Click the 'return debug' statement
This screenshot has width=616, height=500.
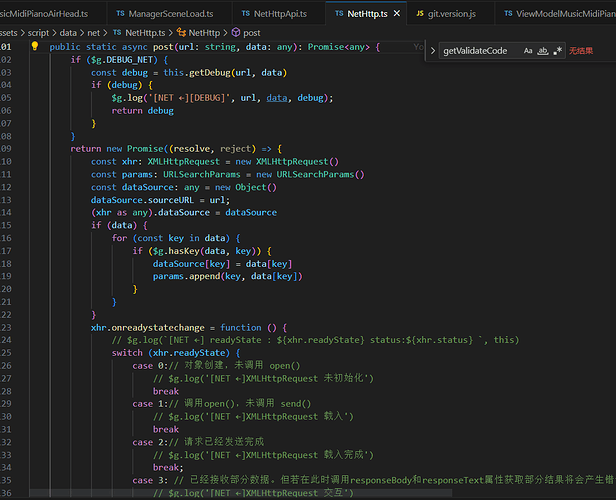(x=143, y=111)
